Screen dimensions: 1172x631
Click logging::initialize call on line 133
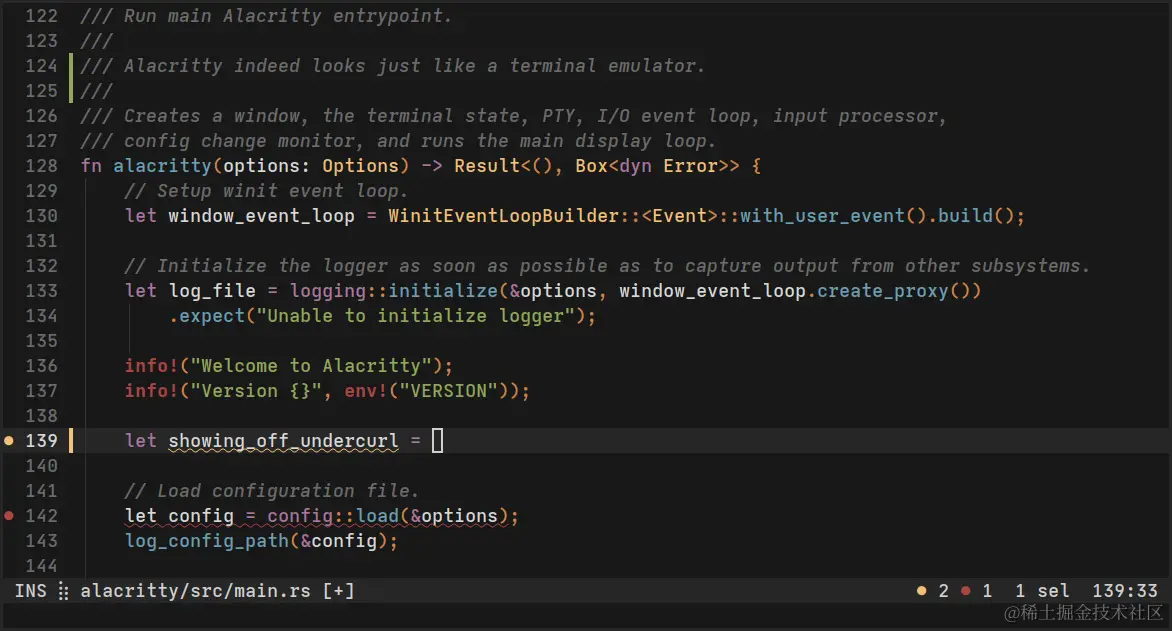click(393, 291)
